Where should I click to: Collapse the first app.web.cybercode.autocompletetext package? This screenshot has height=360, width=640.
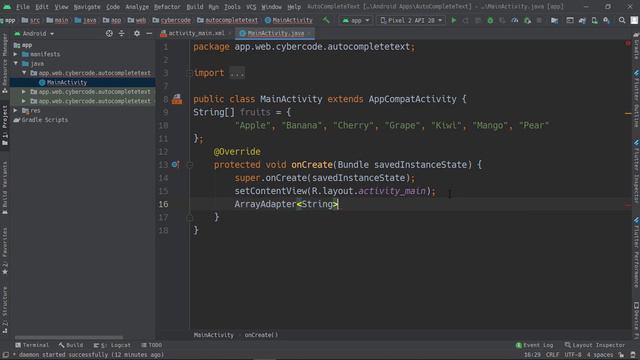pyautogui.click(x=24, y=73)
